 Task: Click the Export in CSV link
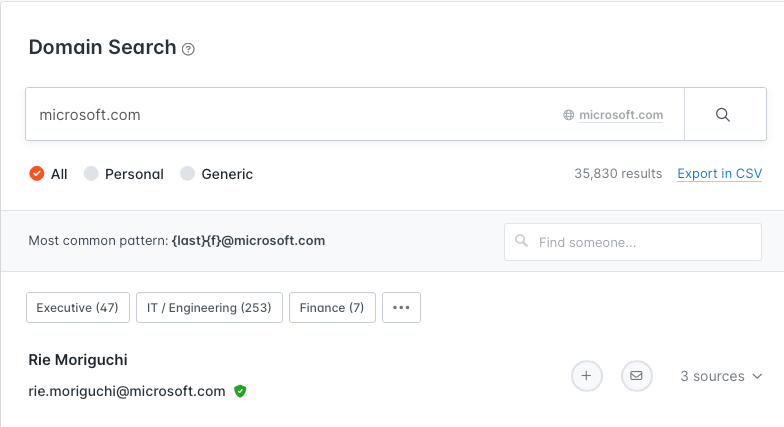(x=719, y=174)
